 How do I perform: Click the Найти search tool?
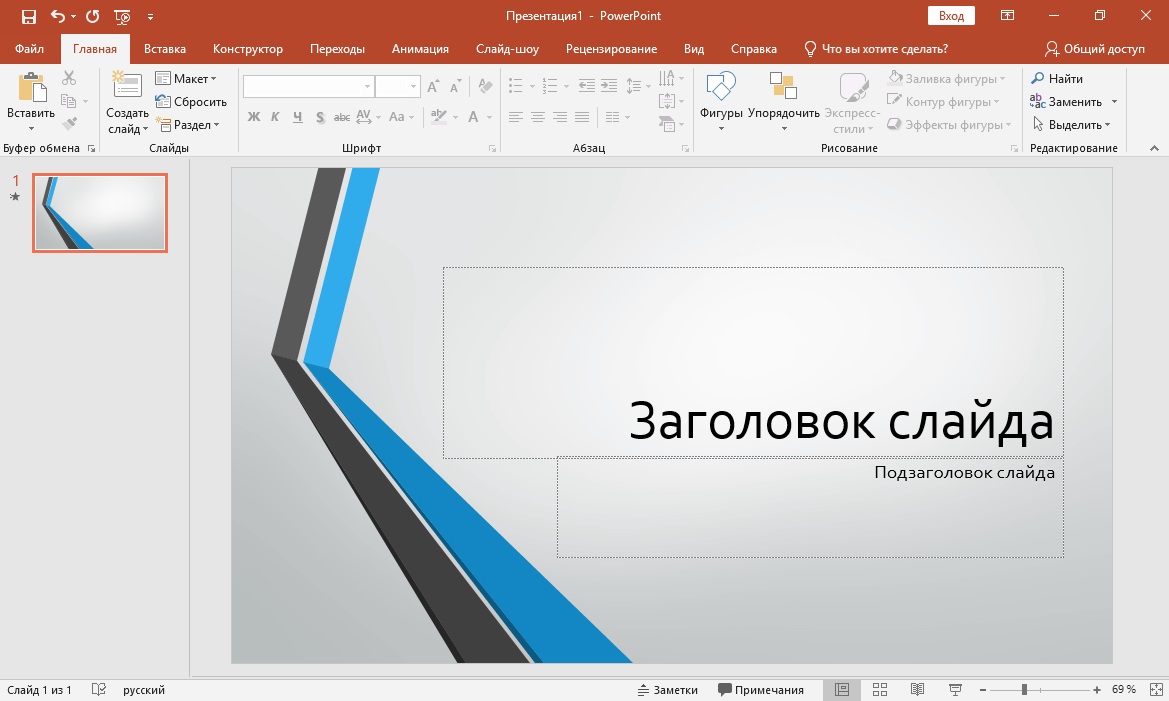(x=1058, y=78)
